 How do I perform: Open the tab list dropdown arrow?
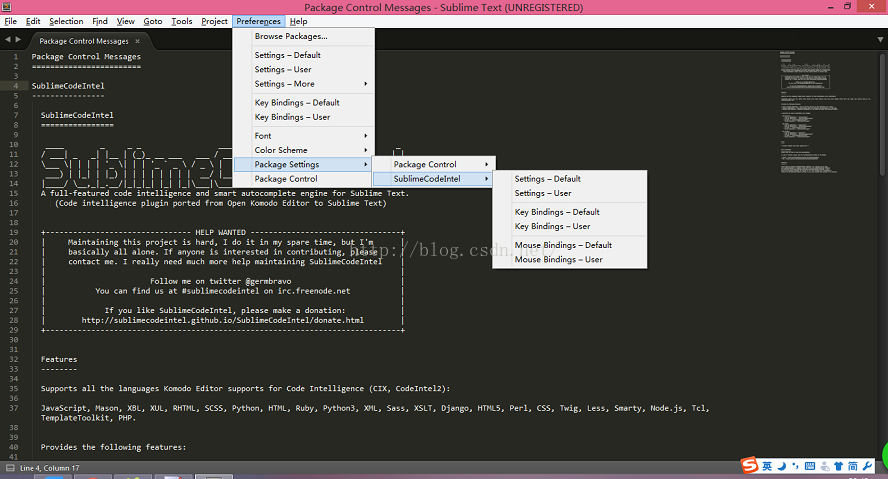click(x=880, y=40)
